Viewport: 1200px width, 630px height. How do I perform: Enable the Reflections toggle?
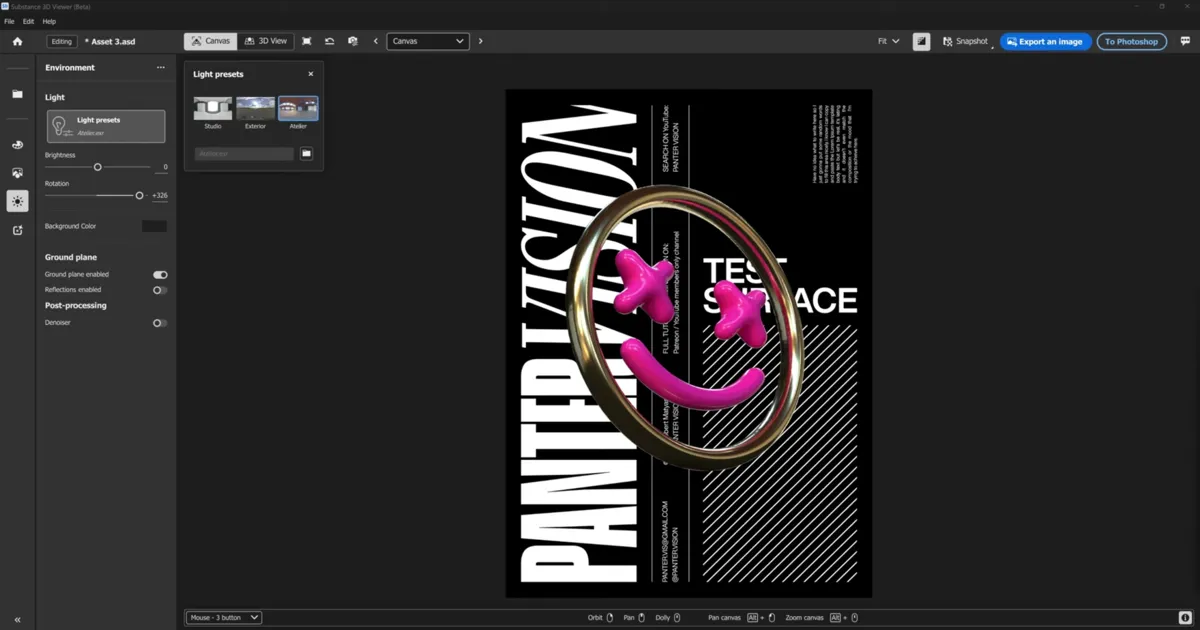click(x=158, y=290)
